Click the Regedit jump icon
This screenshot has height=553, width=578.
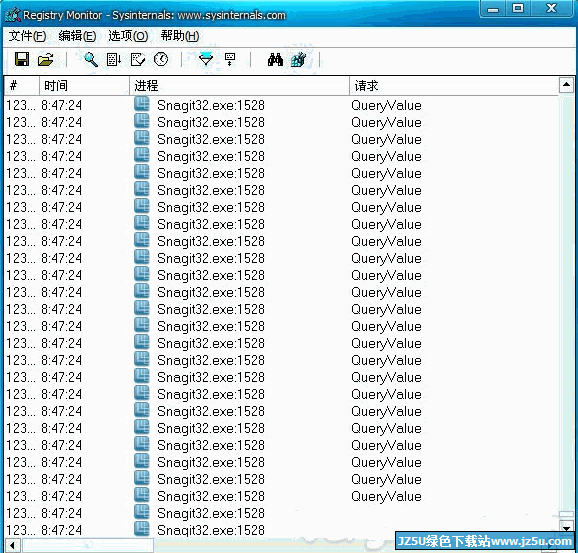click(x=298, y=59)
